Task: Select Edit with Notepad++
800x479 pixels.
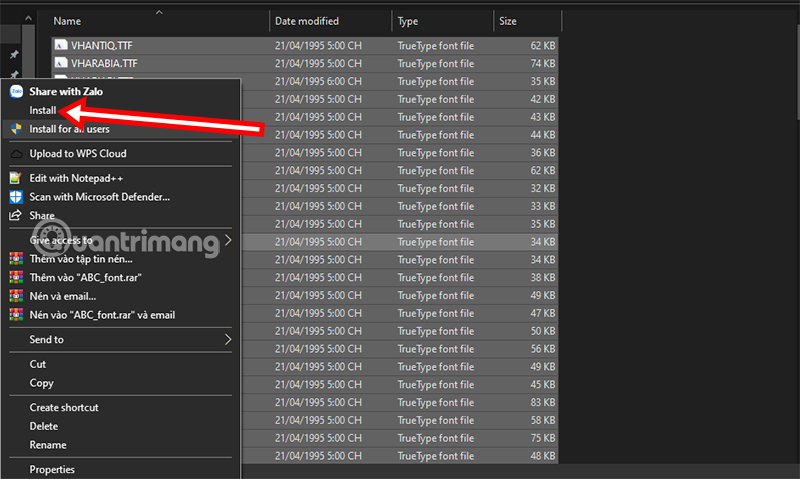Action: coord(76,178)
